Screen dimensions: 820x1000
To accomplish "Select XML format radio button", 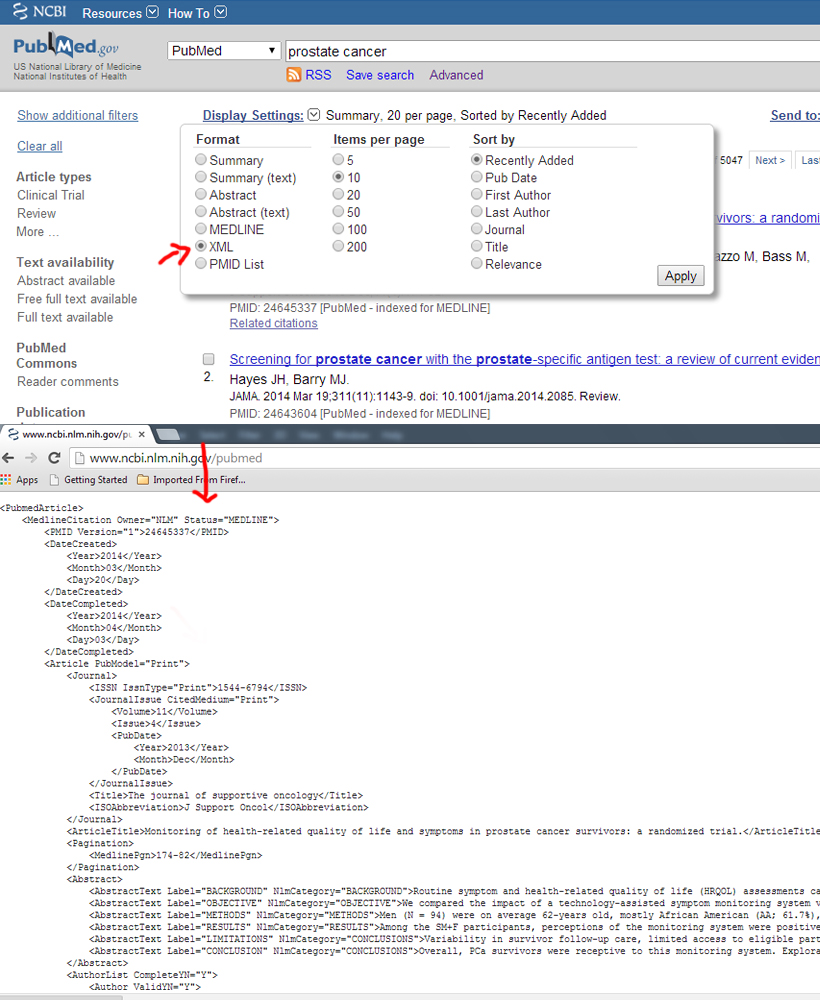I will pyautogui.click(x=201, y=246).
